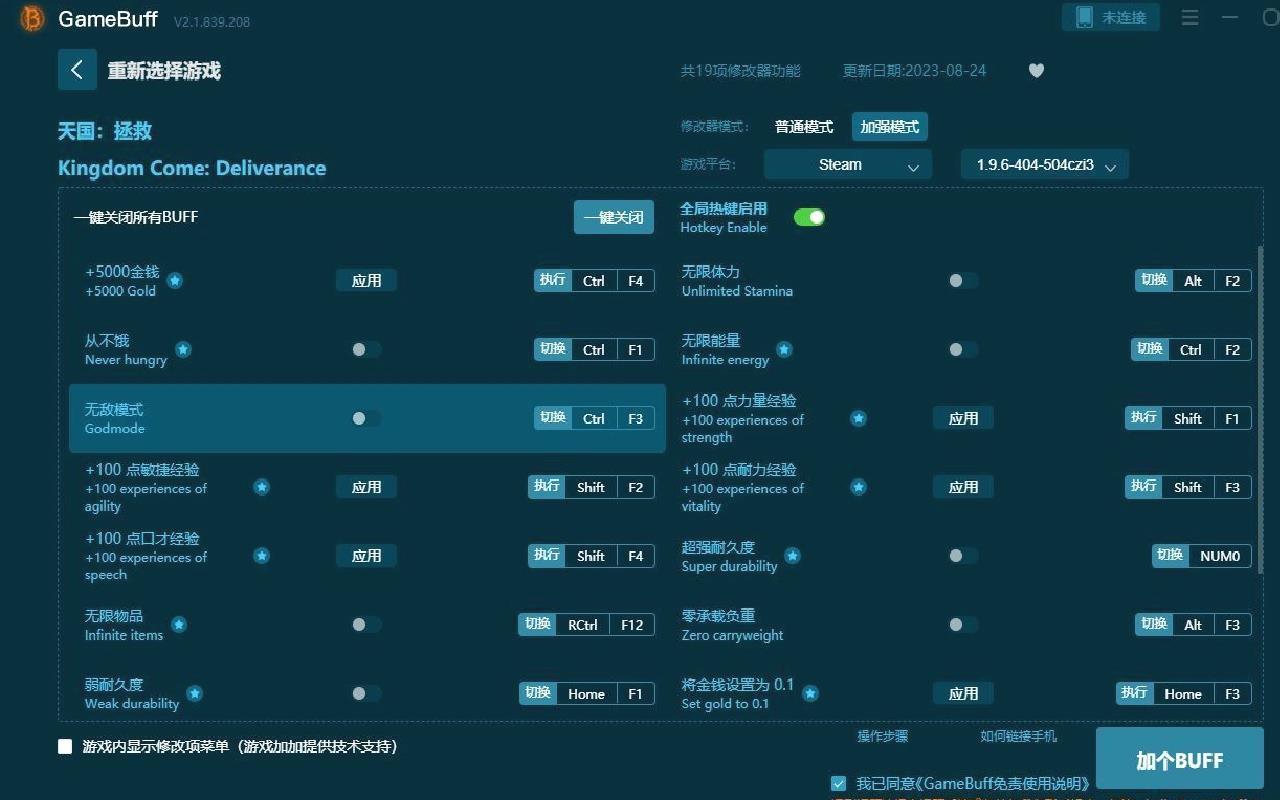Edit Ctrl F4 hotkey for +5000 Gold
1280x800 pixels.
click(594, 281)
